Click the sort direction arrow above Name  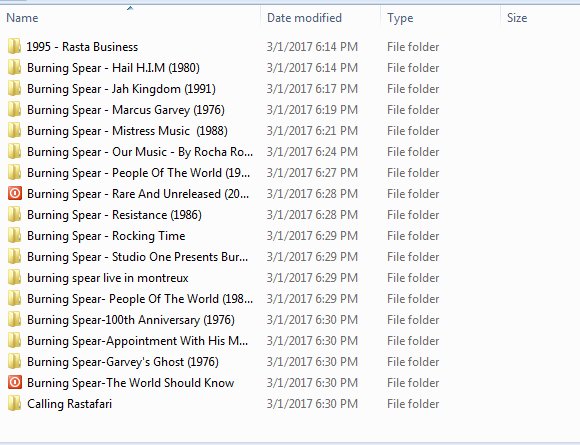130,8
